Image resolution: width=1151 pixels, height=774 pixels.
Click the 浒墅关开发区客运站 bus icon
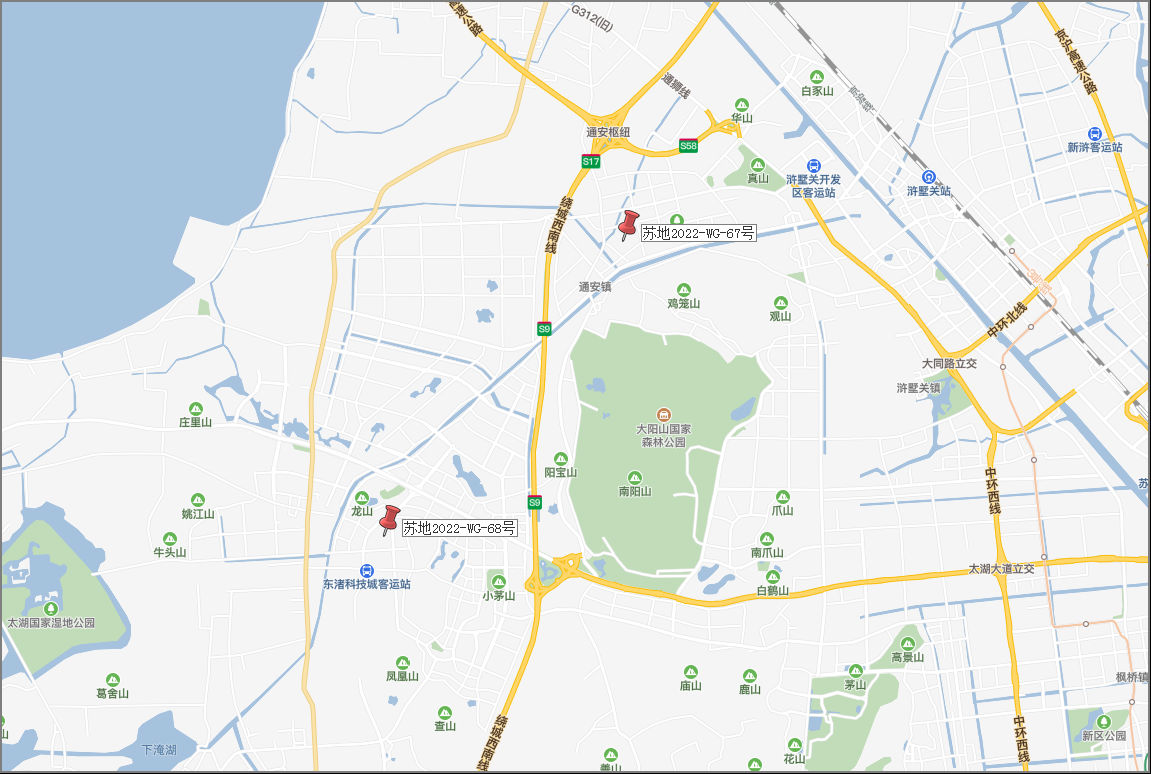point(813,166)
